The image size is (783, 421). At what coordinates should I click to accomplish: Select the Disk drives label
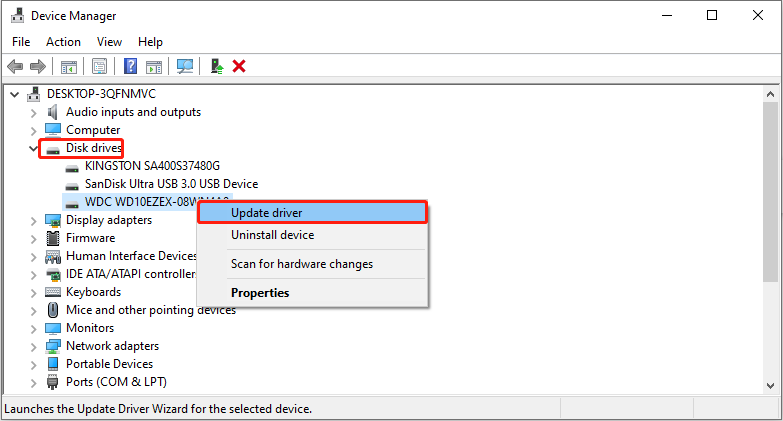tap(94, 148)
